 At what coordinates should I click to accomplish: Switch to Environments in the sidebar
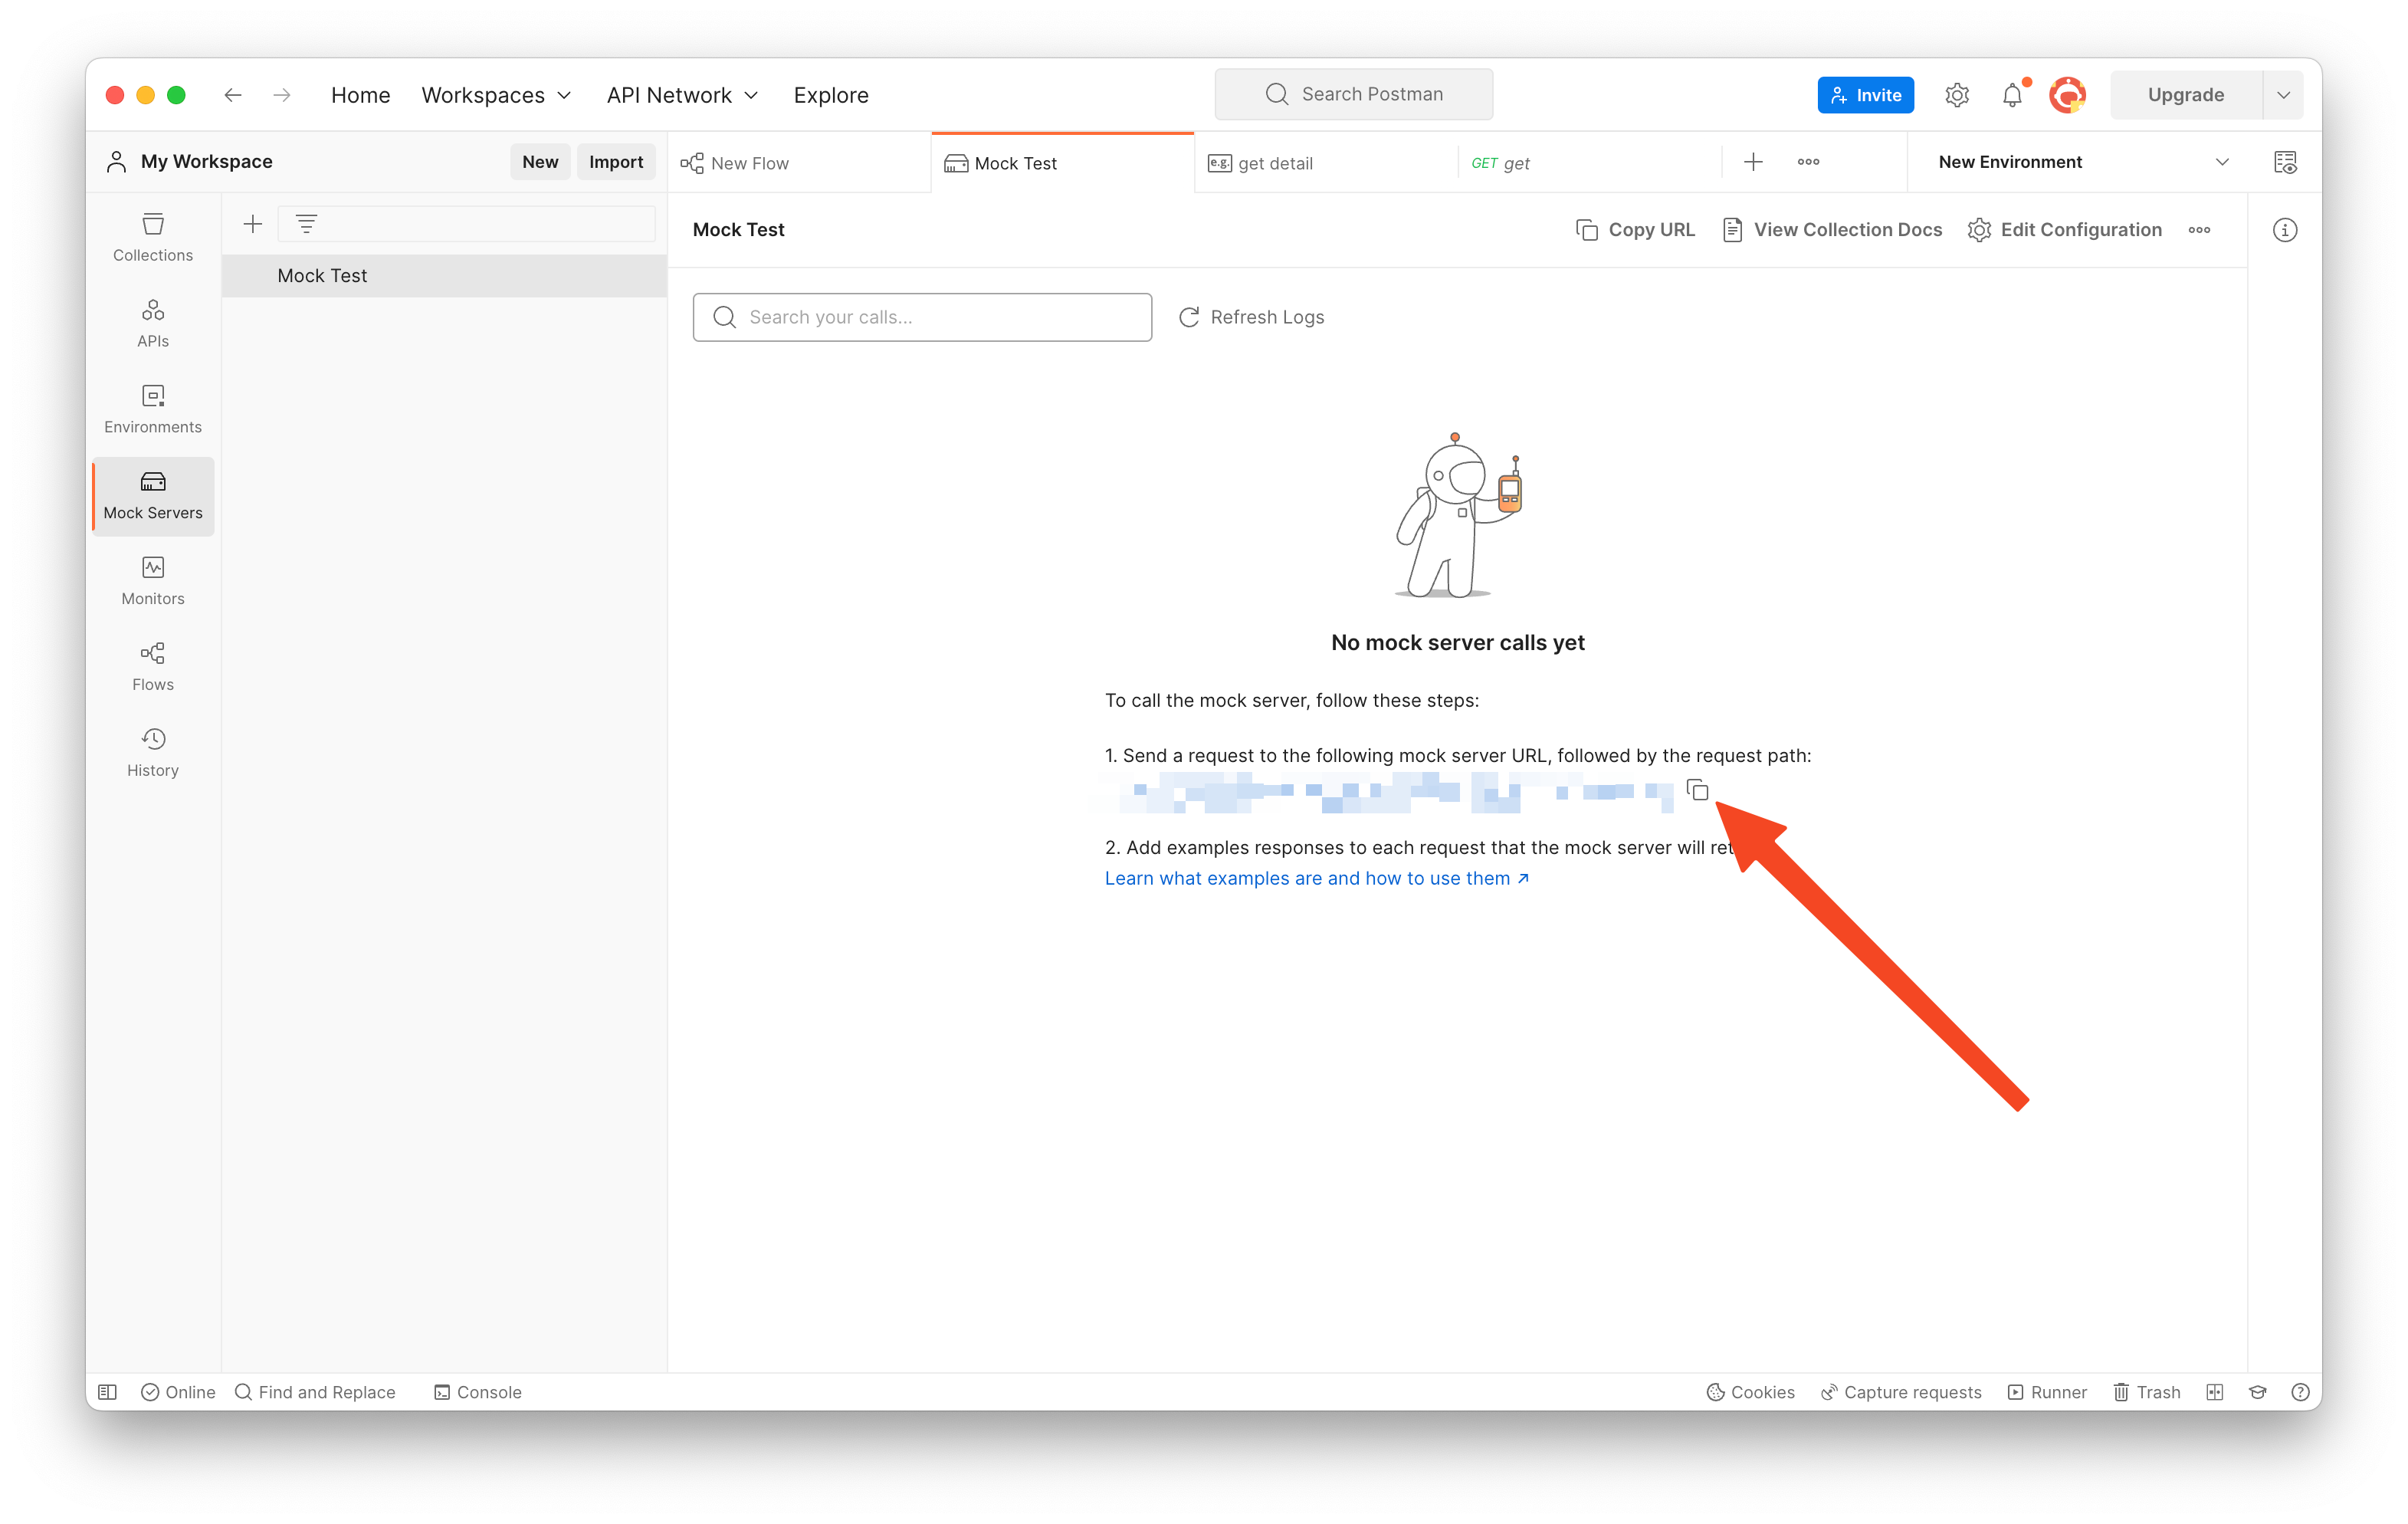coord(152,409)
